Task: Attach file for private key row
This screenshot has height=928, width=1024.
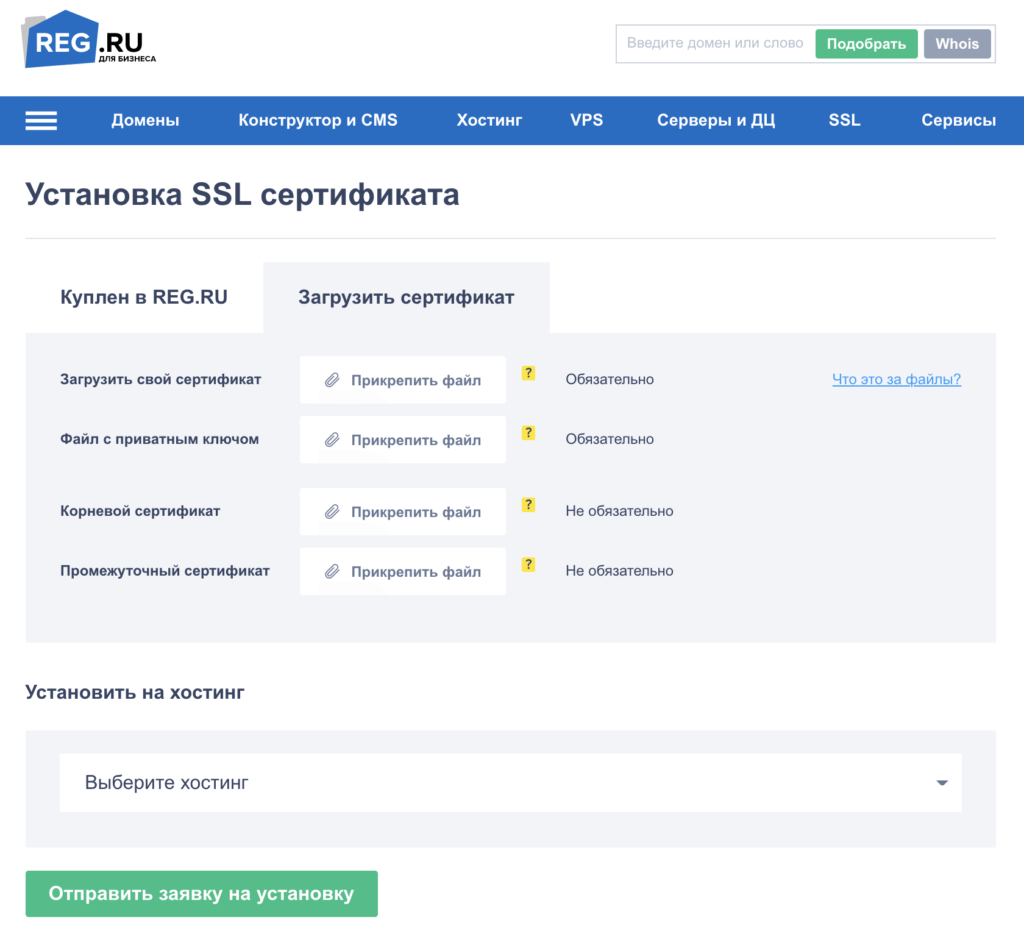Action: 403,440
